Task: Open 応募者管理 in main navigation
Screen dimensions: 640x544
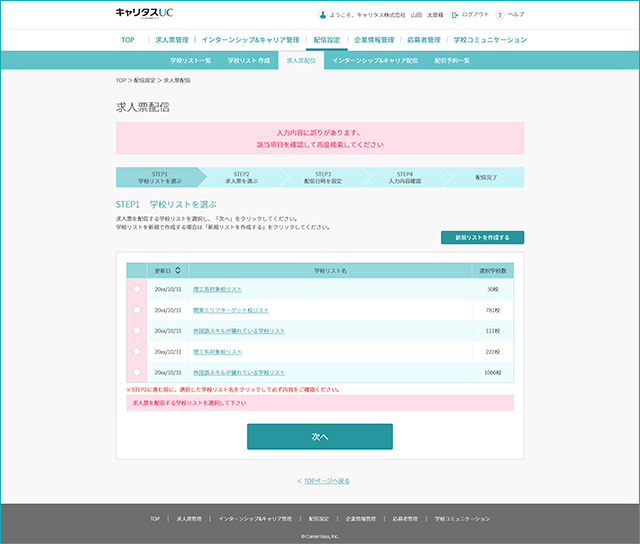Action: (424, 40)
